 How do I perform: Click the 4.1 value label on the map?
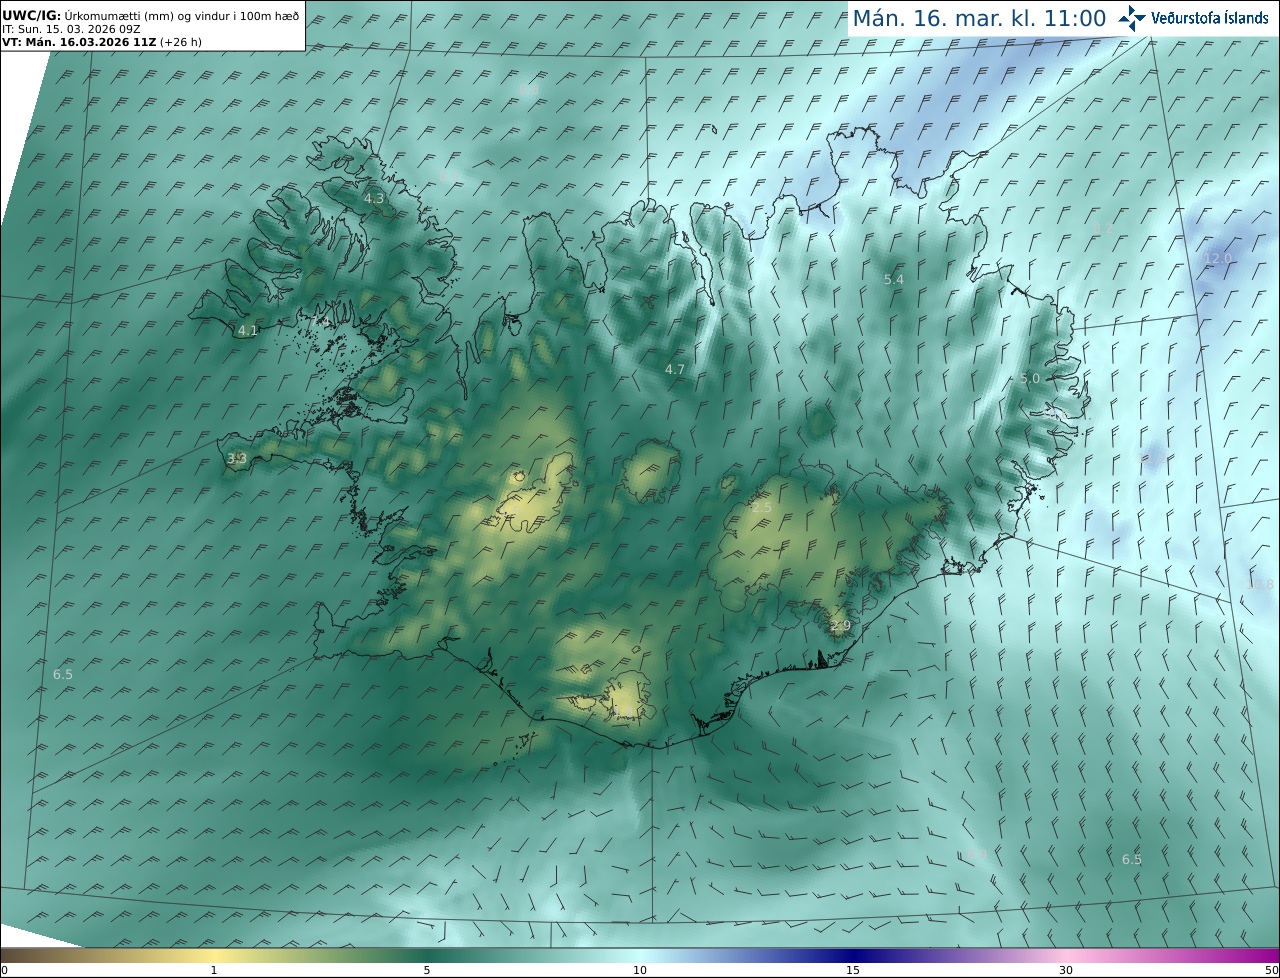tap(248, 330)
